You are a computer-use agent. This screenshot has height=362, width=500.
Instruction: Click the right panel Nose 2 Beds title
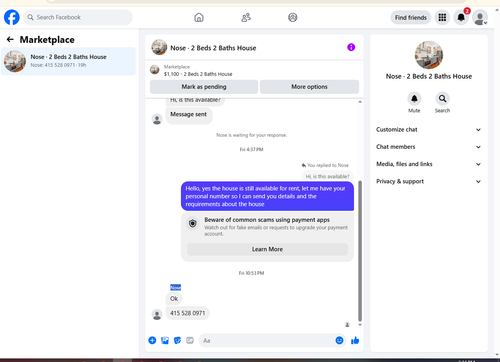pyautogui.click(x=429, y=76)
